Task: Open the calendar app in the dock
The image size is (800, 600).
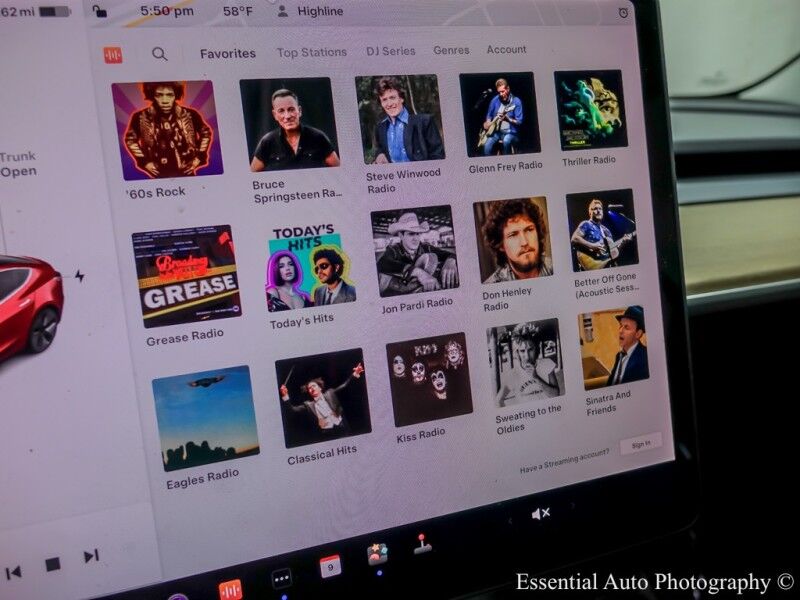Action: (x=330, y=565)
